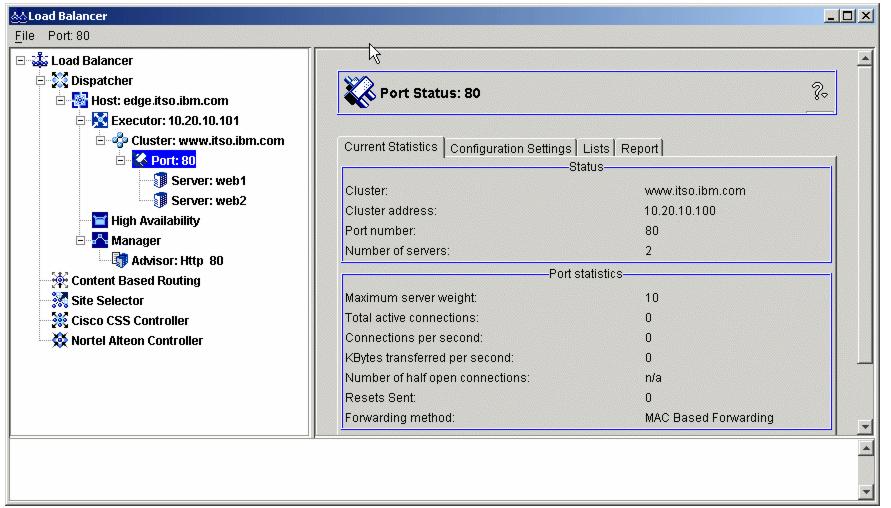Collapse the Port 80 node
The image size is (891, 508).
pos(120,160)
